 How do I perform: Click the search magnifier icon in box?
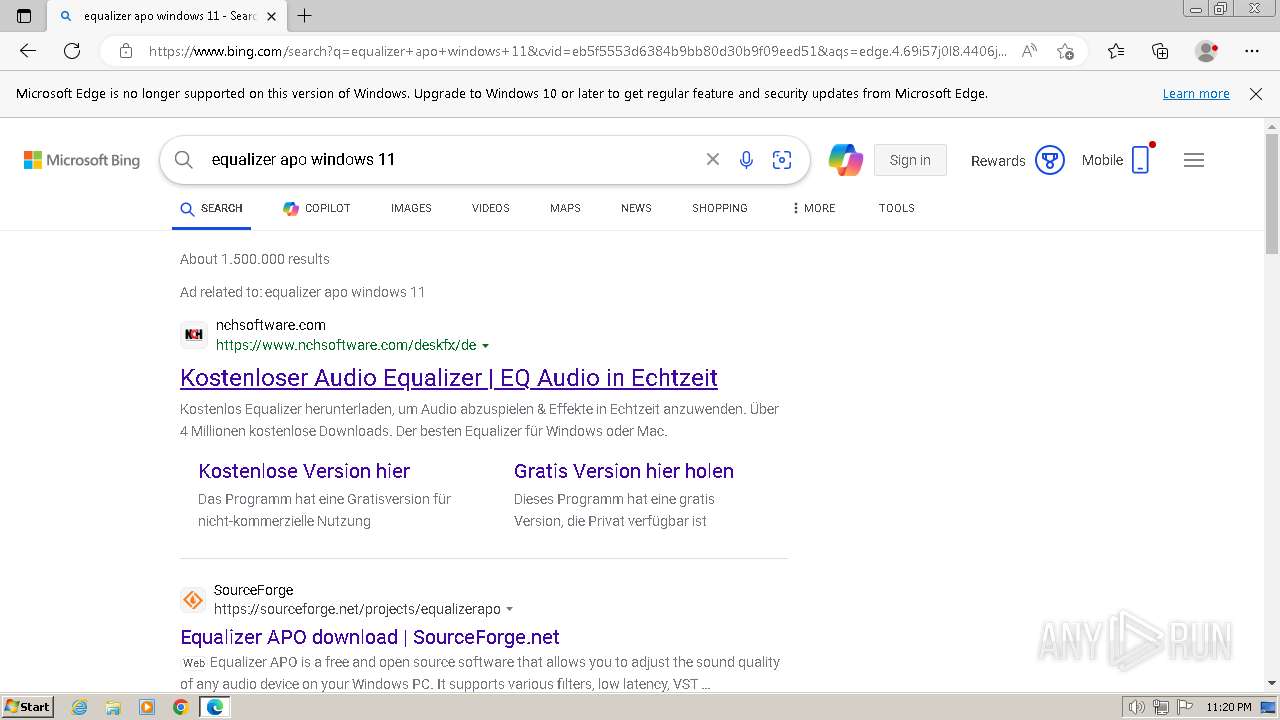coord(183,160)
